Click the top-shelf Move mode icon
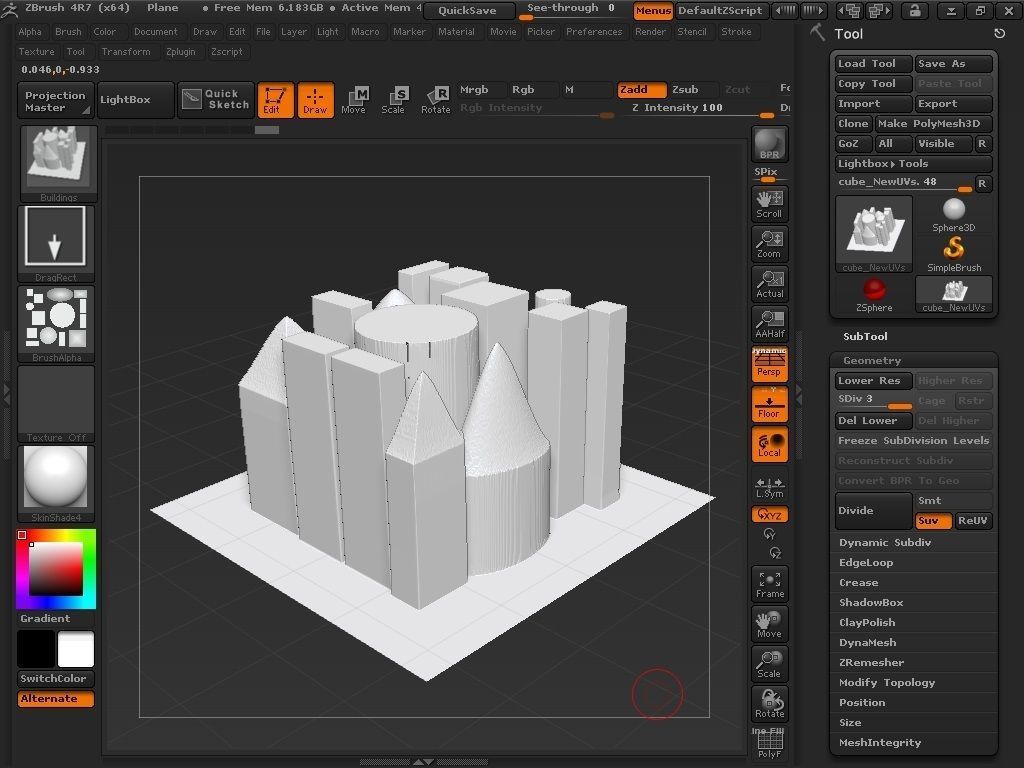The height and width of the screenshot is (768, 1024). pos(355,100)
